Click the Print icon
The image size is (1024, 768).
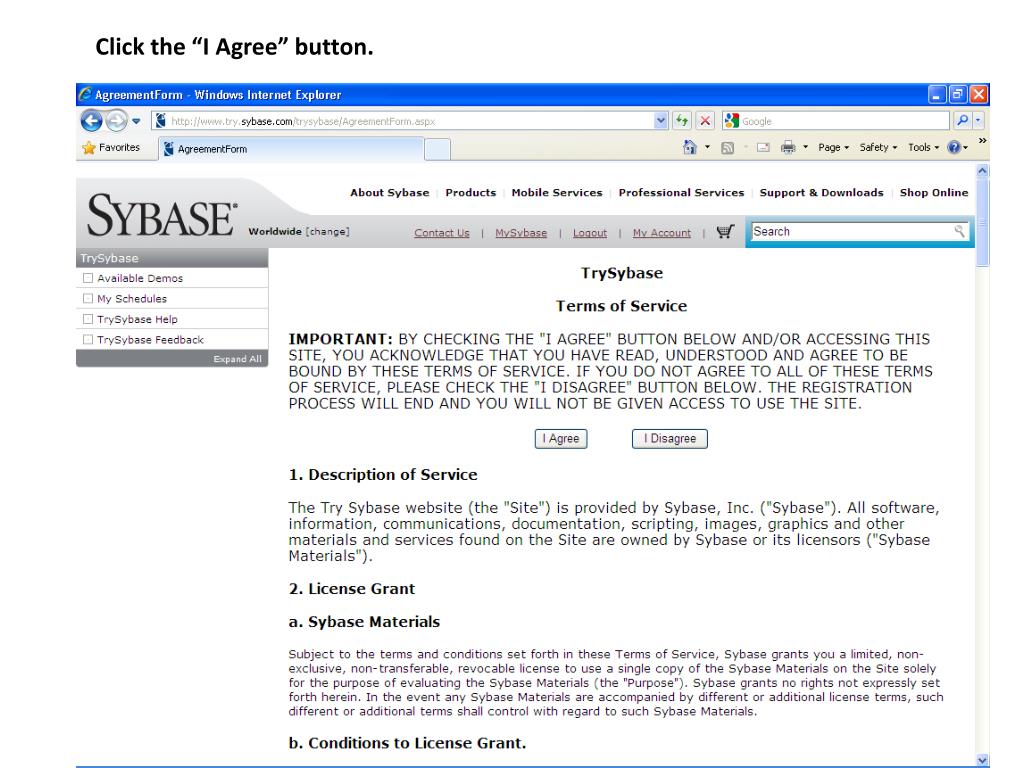click(x=788, y=148)
